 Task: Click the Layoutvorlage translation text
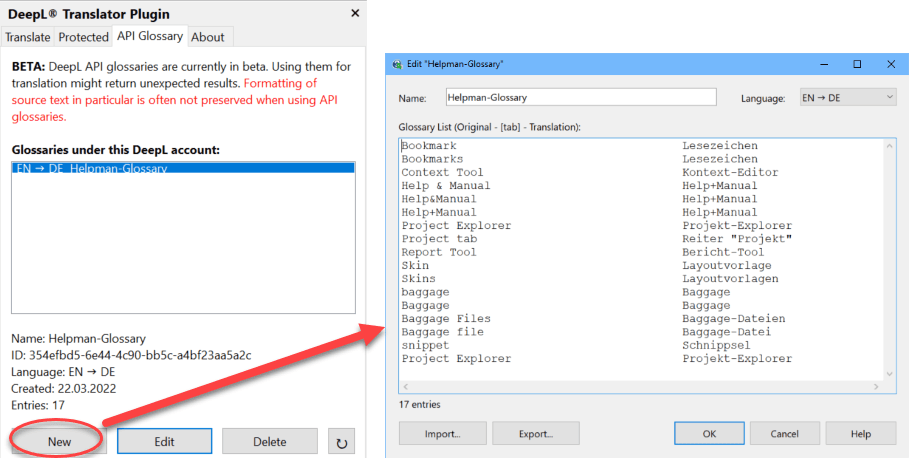click(727, 266)
